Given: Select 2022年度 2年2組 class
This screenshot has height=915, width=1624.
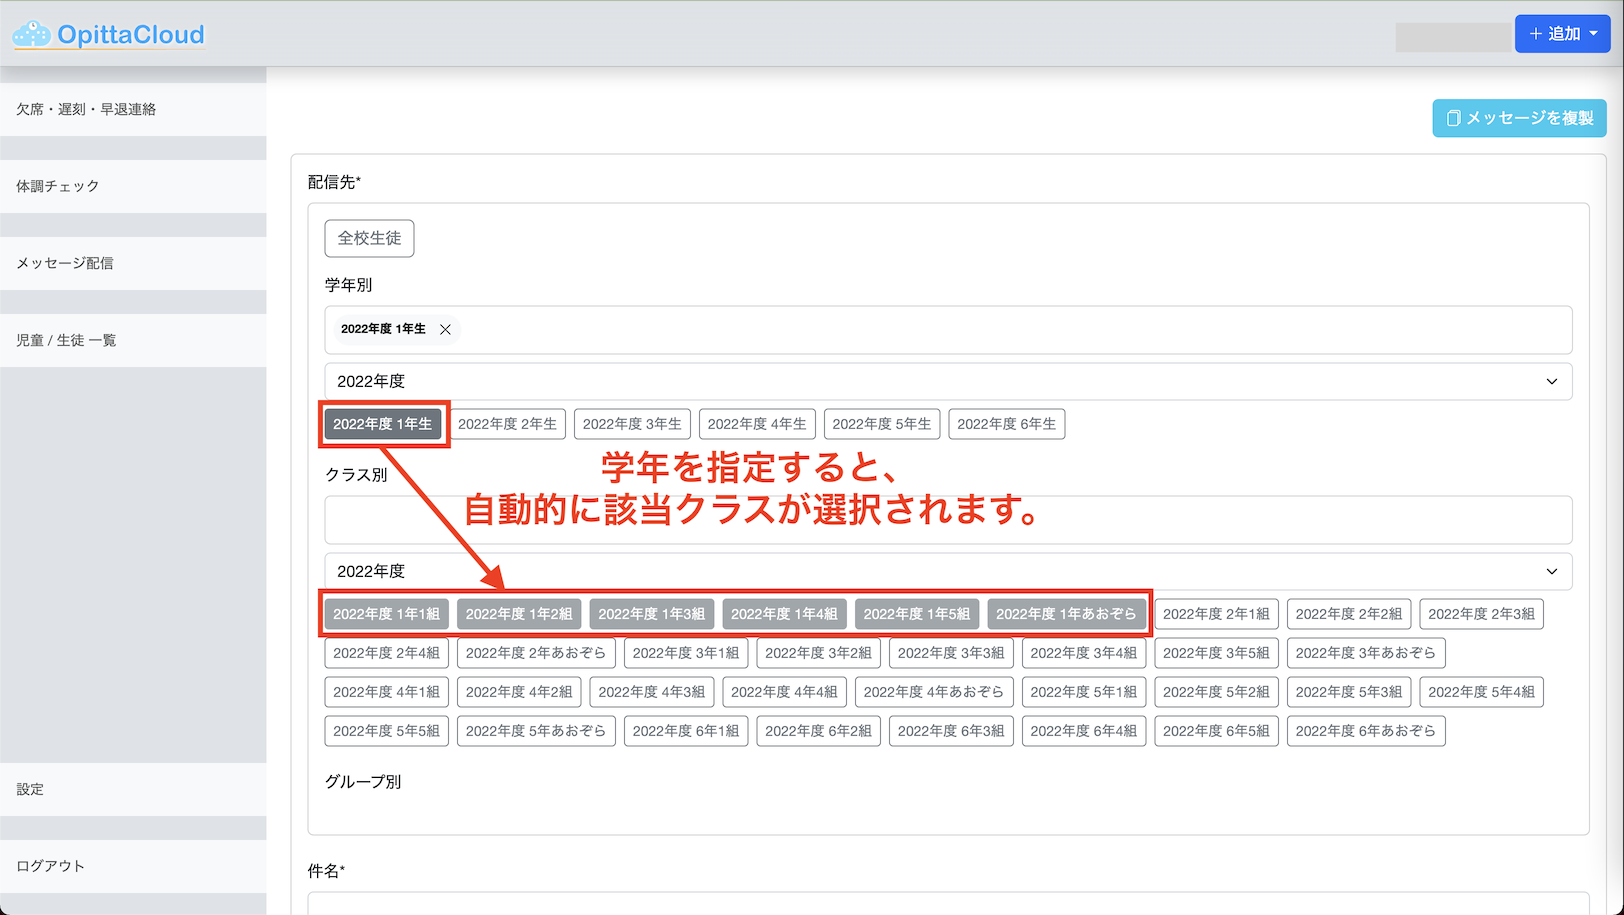Looking at the screenshot, I should point(1349,614).
